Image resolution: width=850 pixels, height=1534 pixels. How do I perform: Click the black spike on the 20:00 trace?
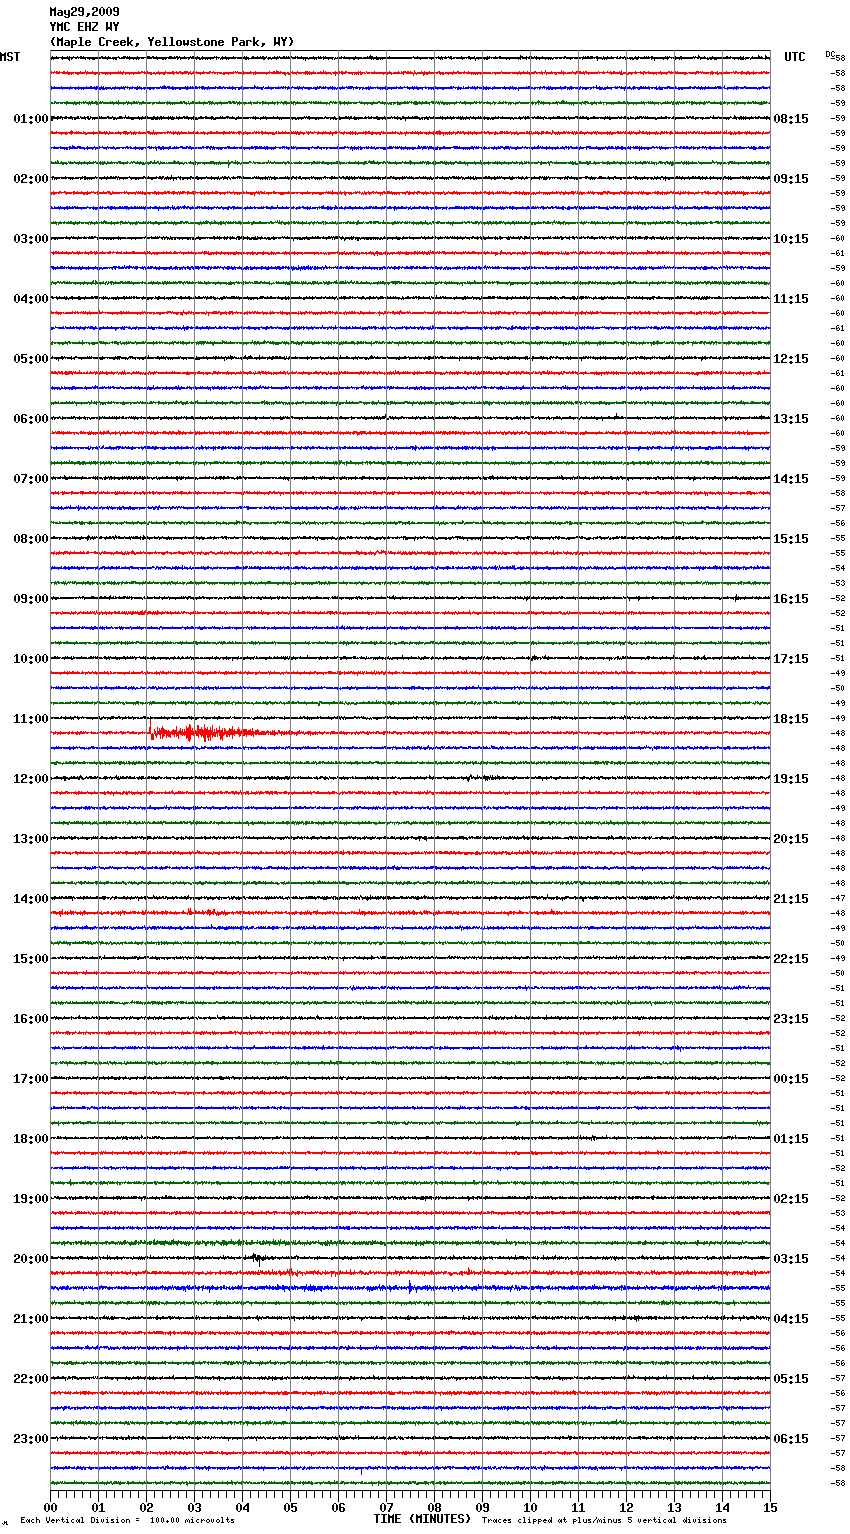pos(257,1258)
